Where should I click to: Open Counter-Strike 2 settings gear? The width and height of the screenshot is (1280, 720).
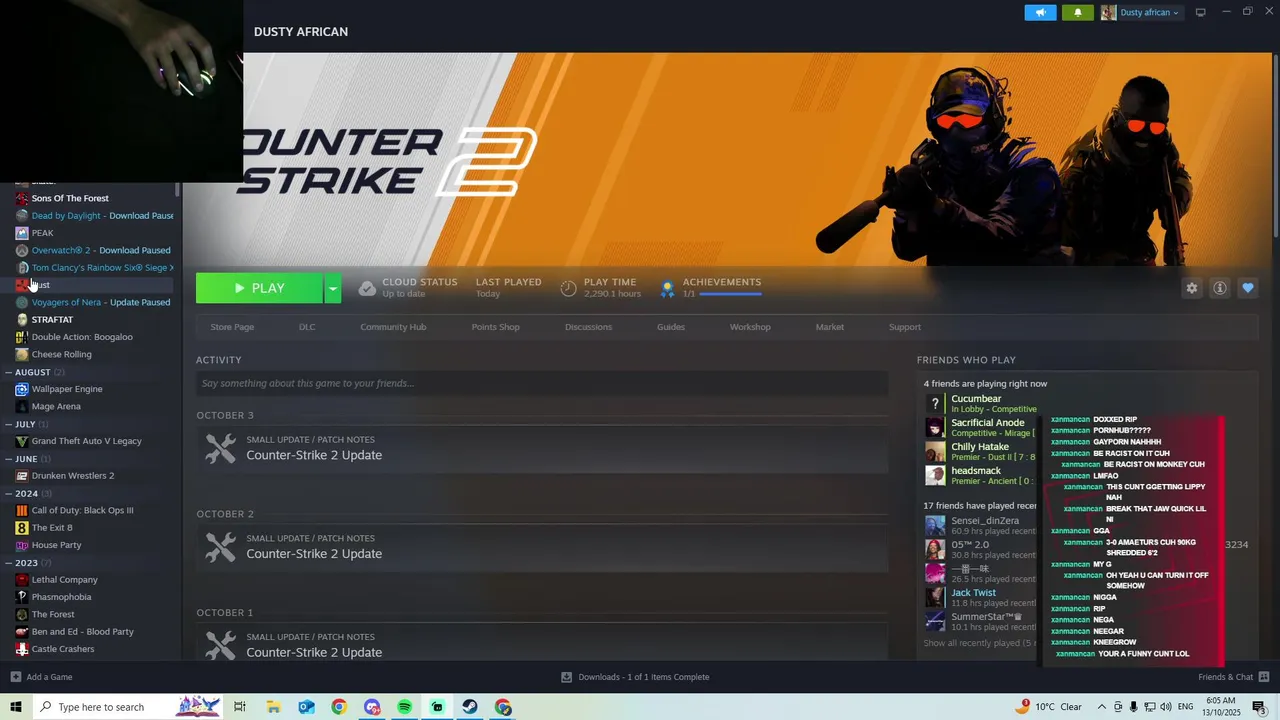(x=1192, y=288)
